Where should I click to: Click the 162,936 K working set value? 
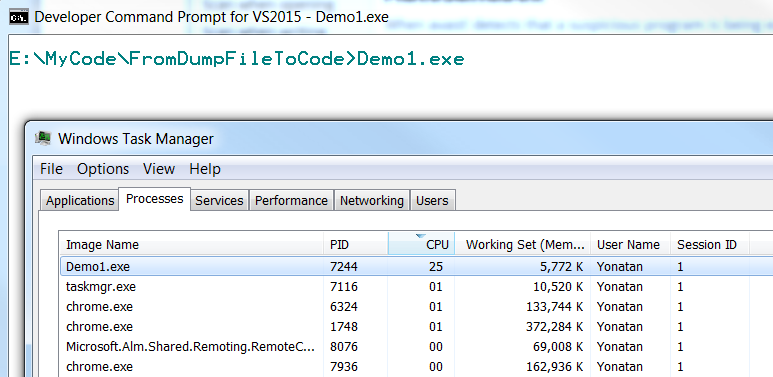coord(555,367)
